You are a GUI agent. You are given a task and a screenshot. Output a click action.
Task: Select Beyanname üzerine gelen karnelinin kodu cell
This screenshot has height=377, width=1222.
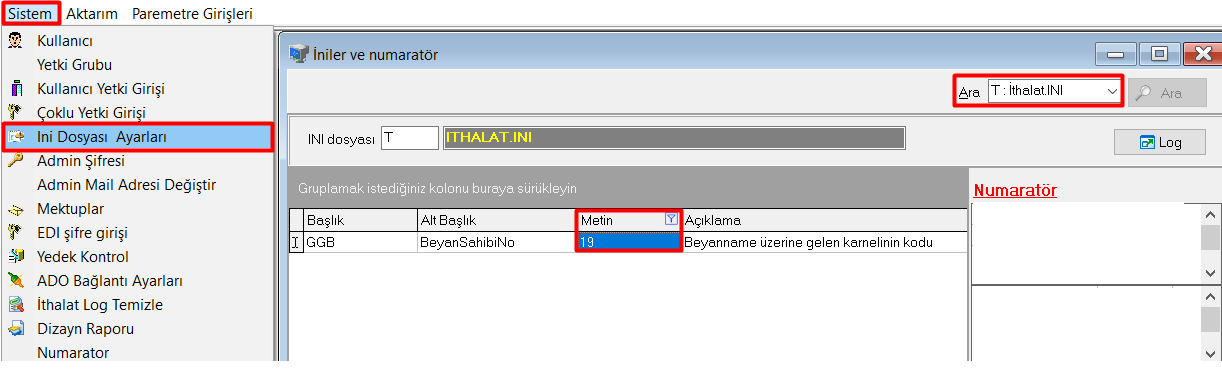pyautogui.click(x=824, y=241)
